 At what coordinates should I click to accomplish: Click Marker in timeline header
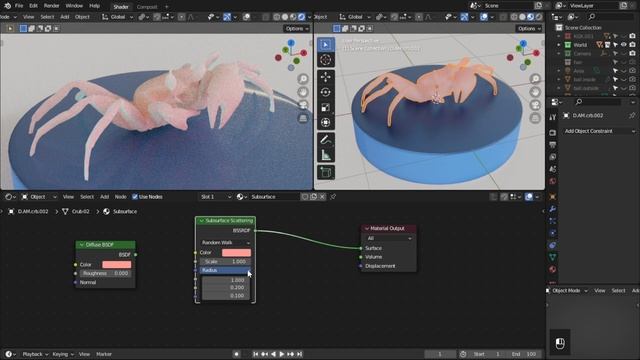pyautogui.click(x=104, y=354)
